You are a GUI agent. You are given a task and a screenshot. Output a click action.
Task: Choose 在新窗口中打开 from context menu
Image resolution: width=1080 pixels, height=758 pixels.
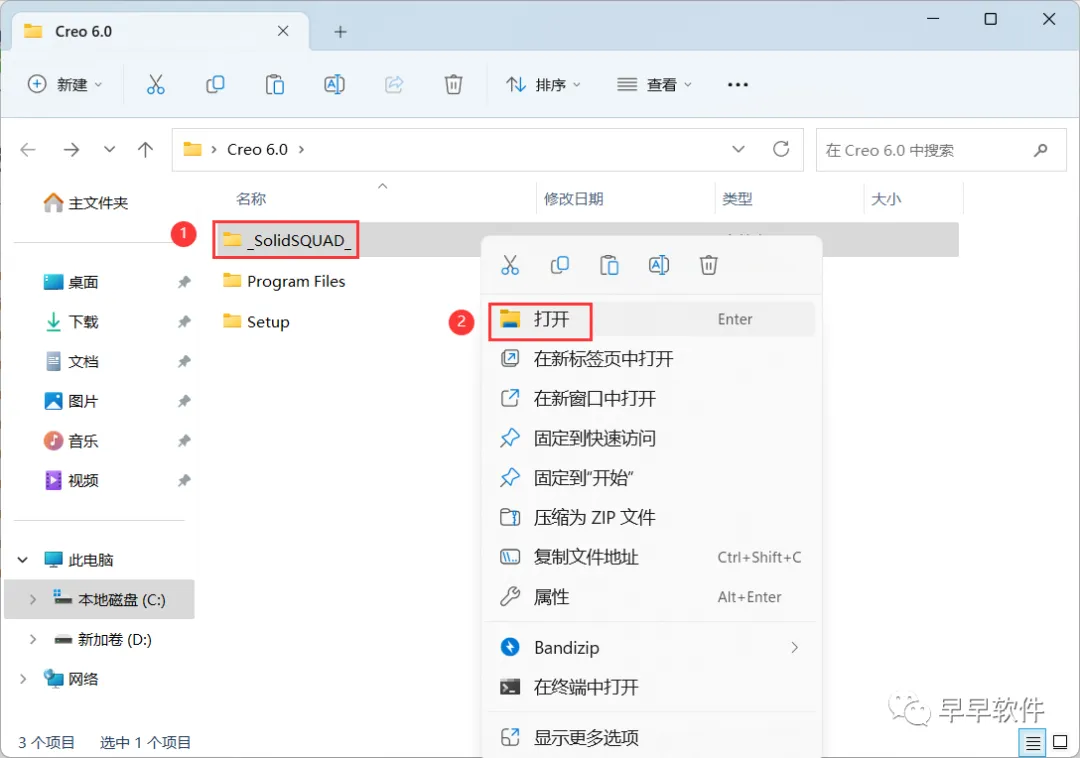tap(652, 399)
